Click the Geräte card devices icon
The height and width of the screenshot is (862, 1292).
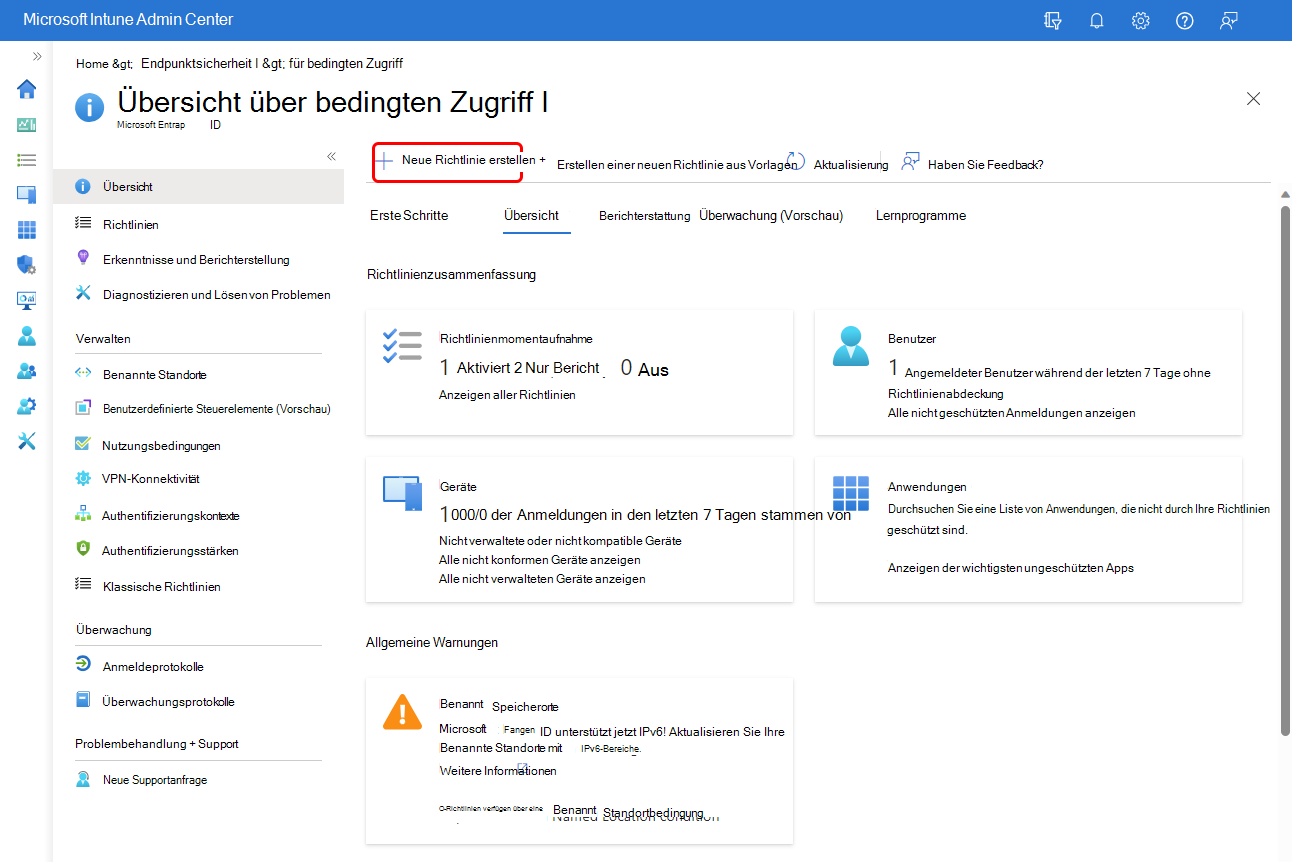pos(403,493)
